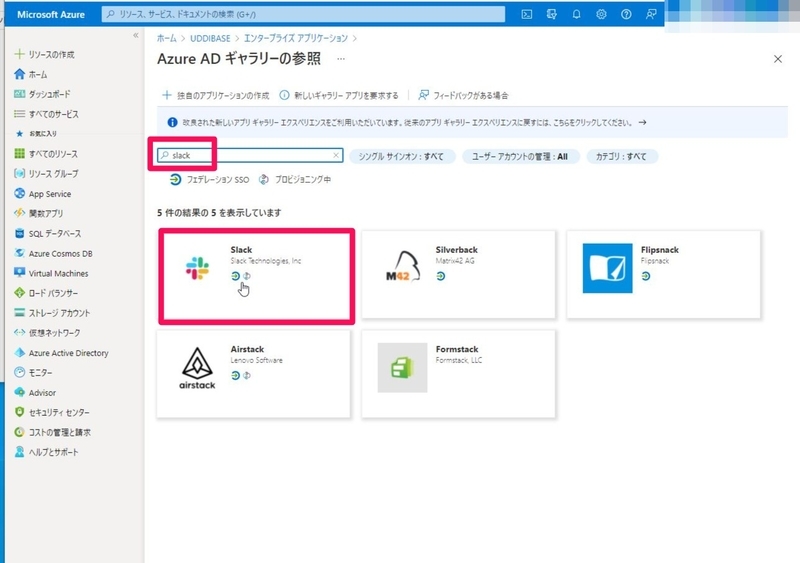Click the ストレージ アカウント icon

(x=19, y=313)
